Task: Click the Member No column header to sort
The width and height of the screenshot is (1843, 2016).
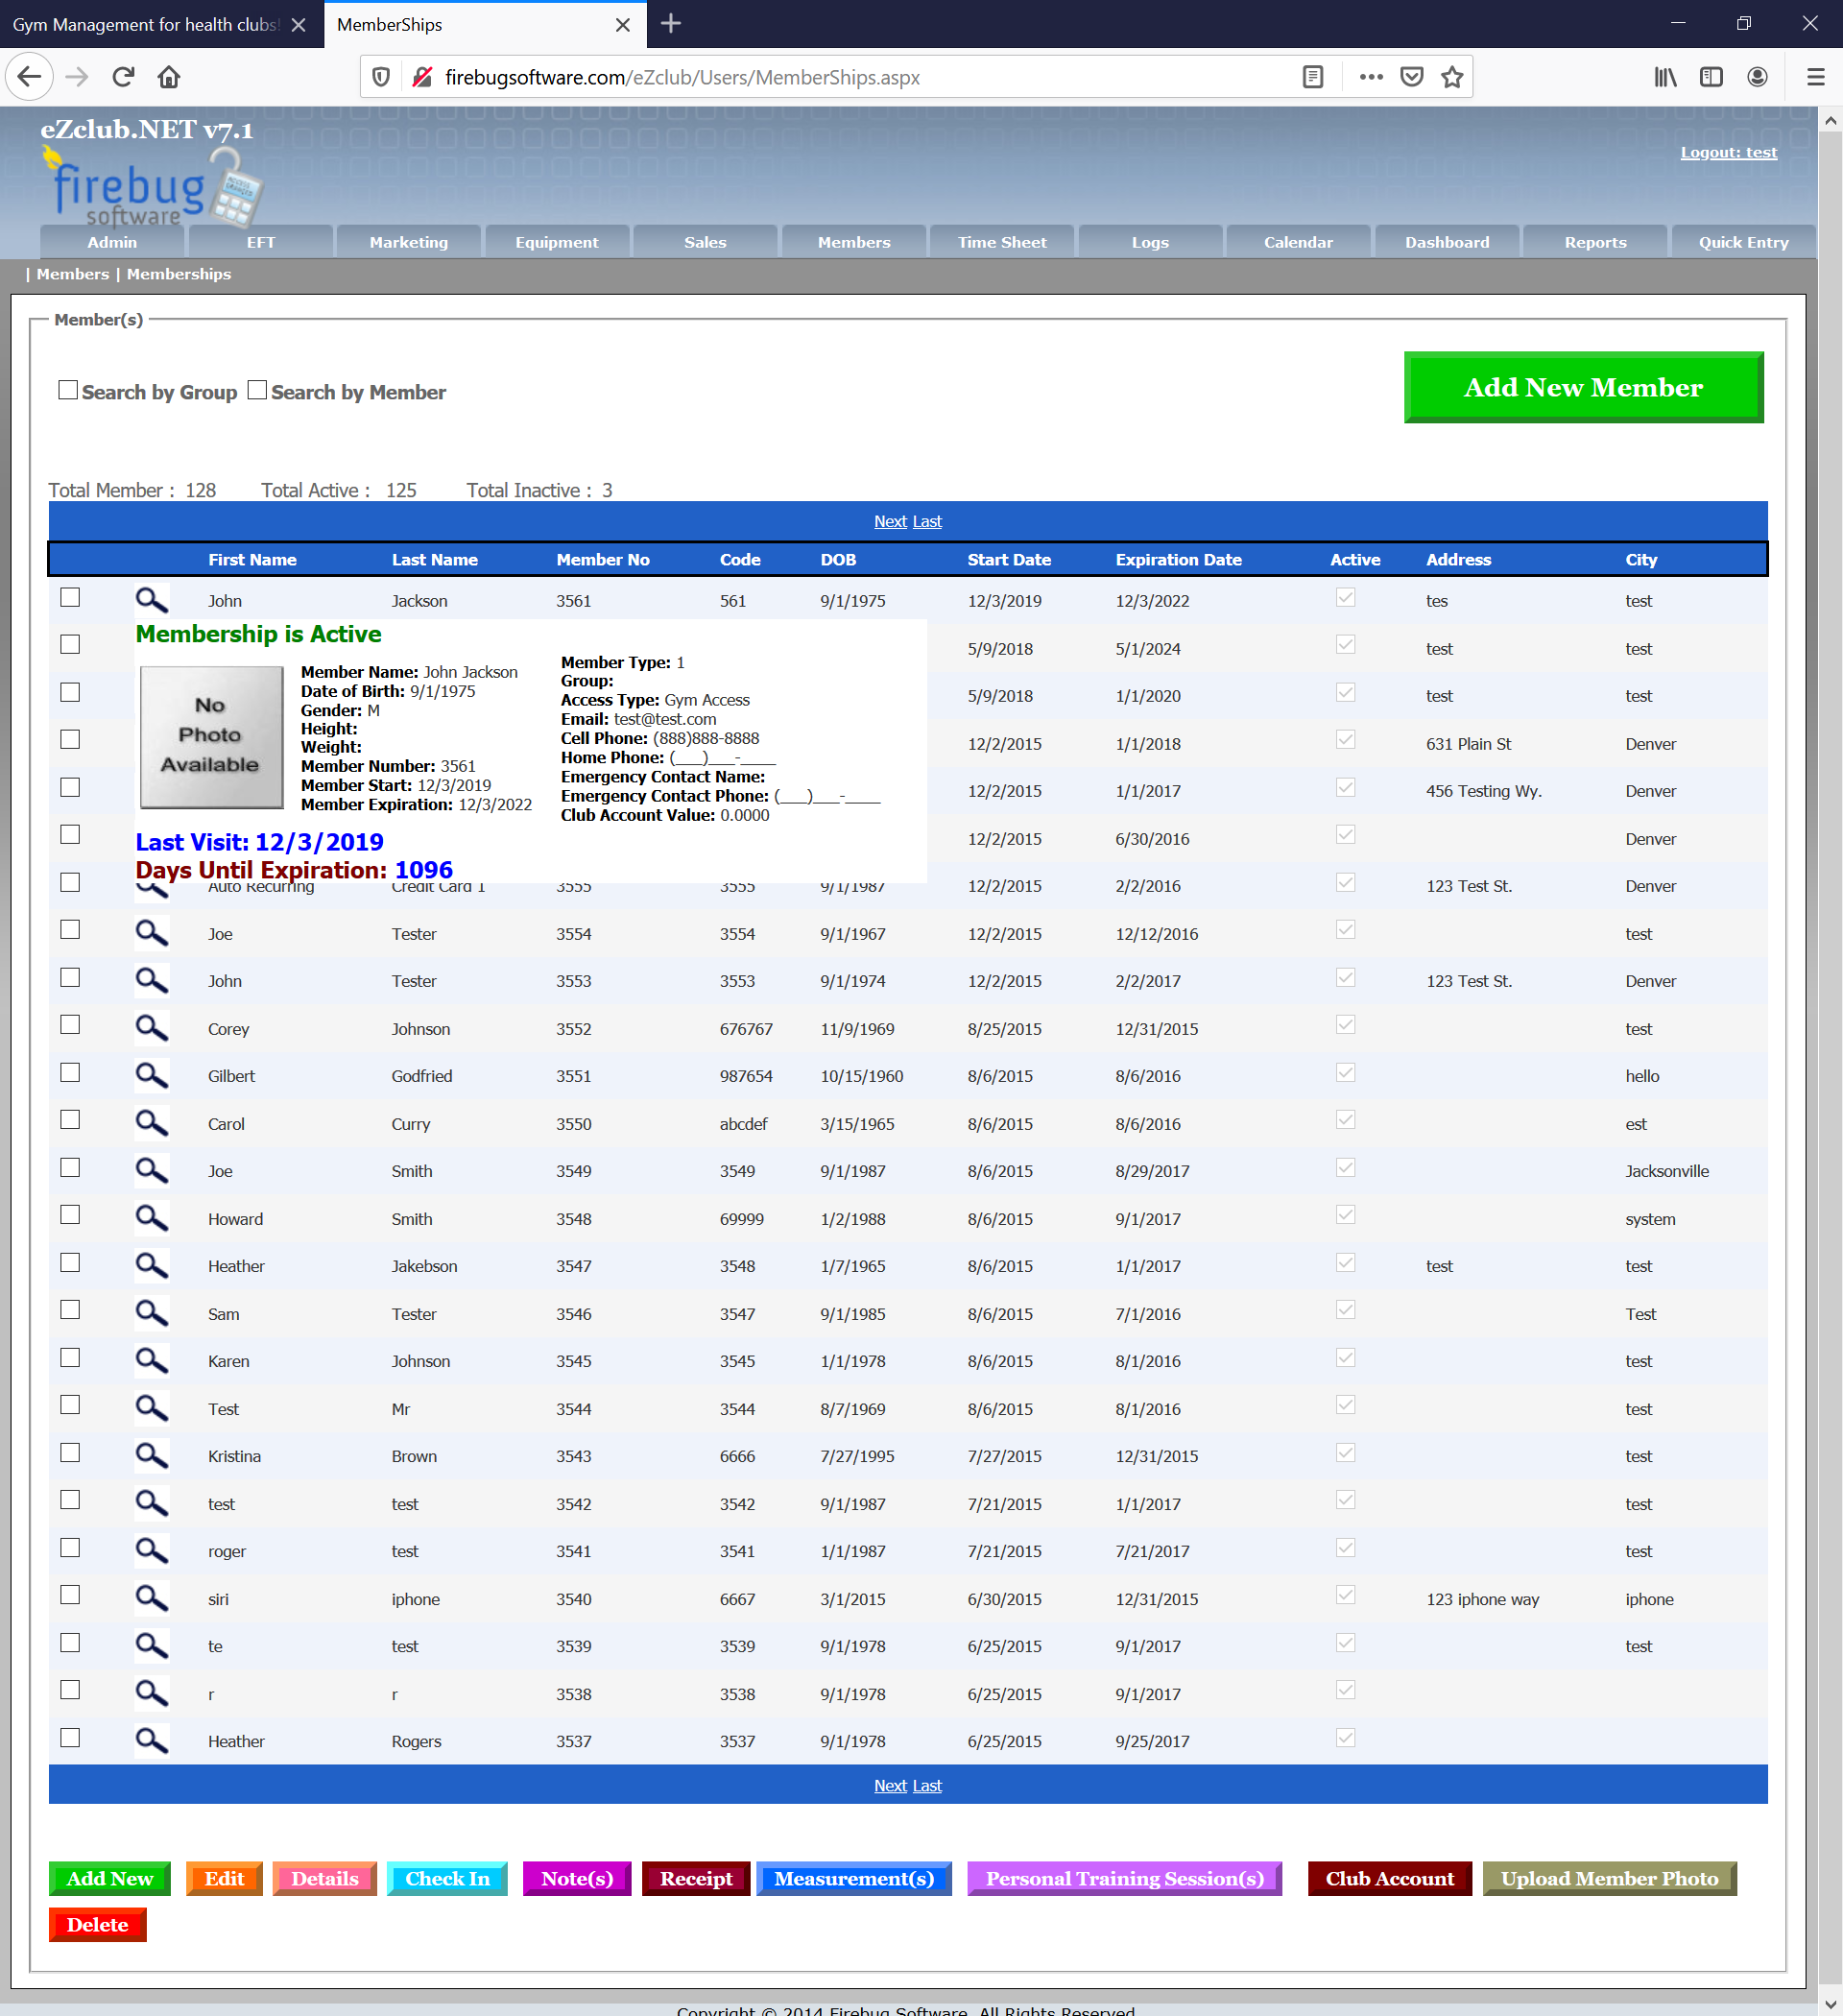Action: tap(602, 559)
